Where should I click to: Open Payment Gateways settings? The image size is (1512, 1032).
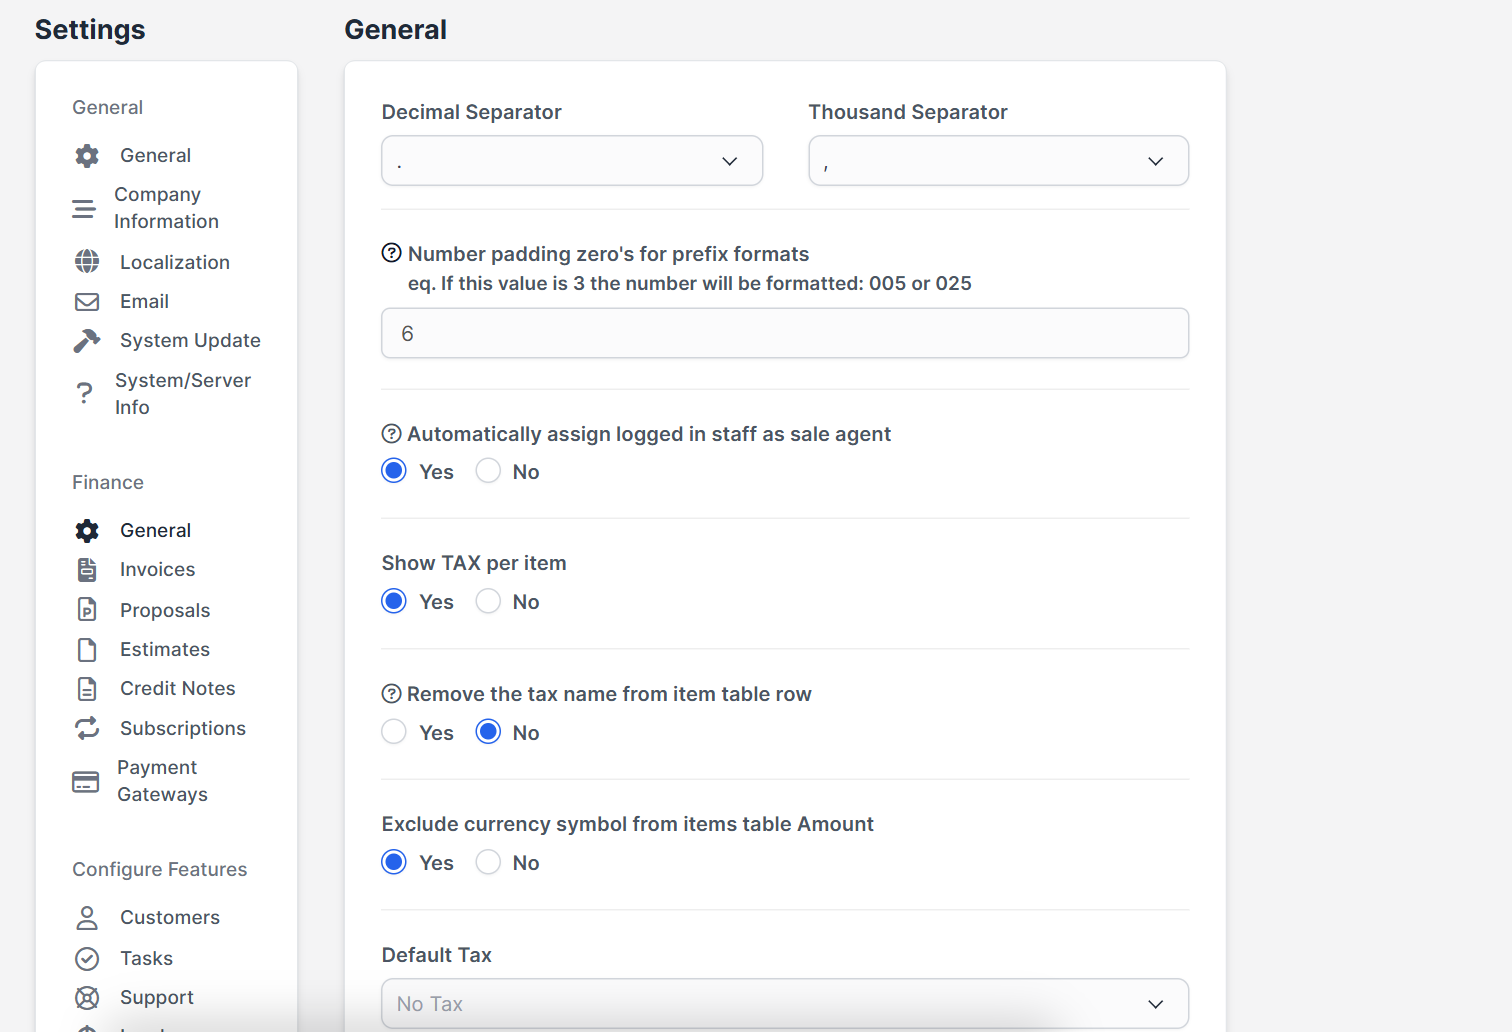pos(163,781)
